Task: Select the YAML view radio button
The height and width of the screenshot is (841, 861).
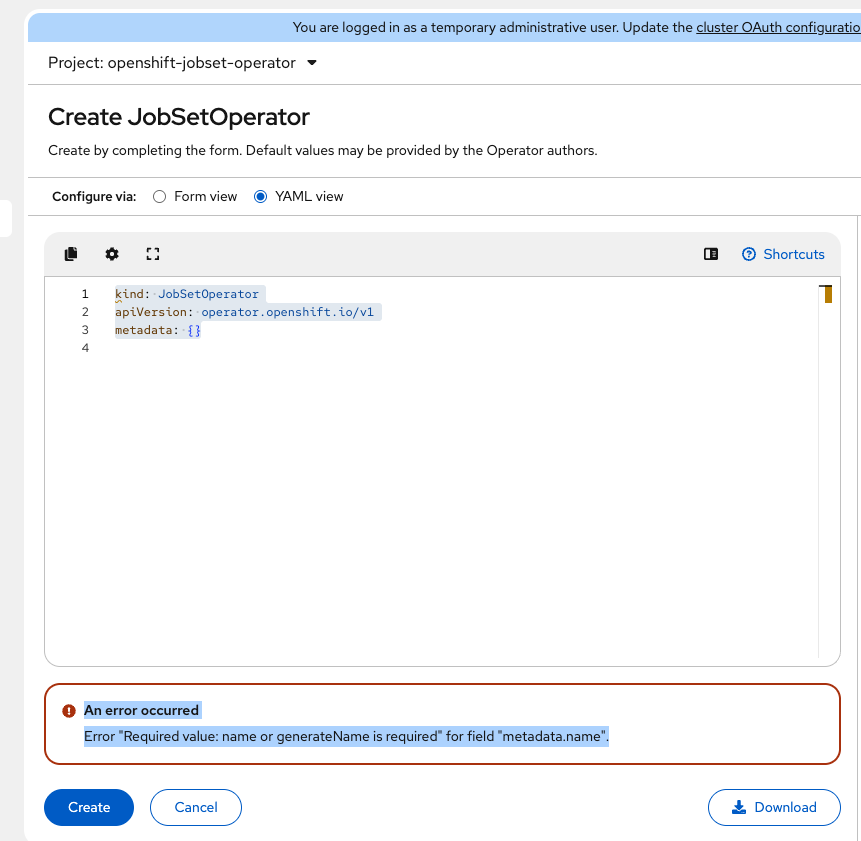Action: [261, 197]
